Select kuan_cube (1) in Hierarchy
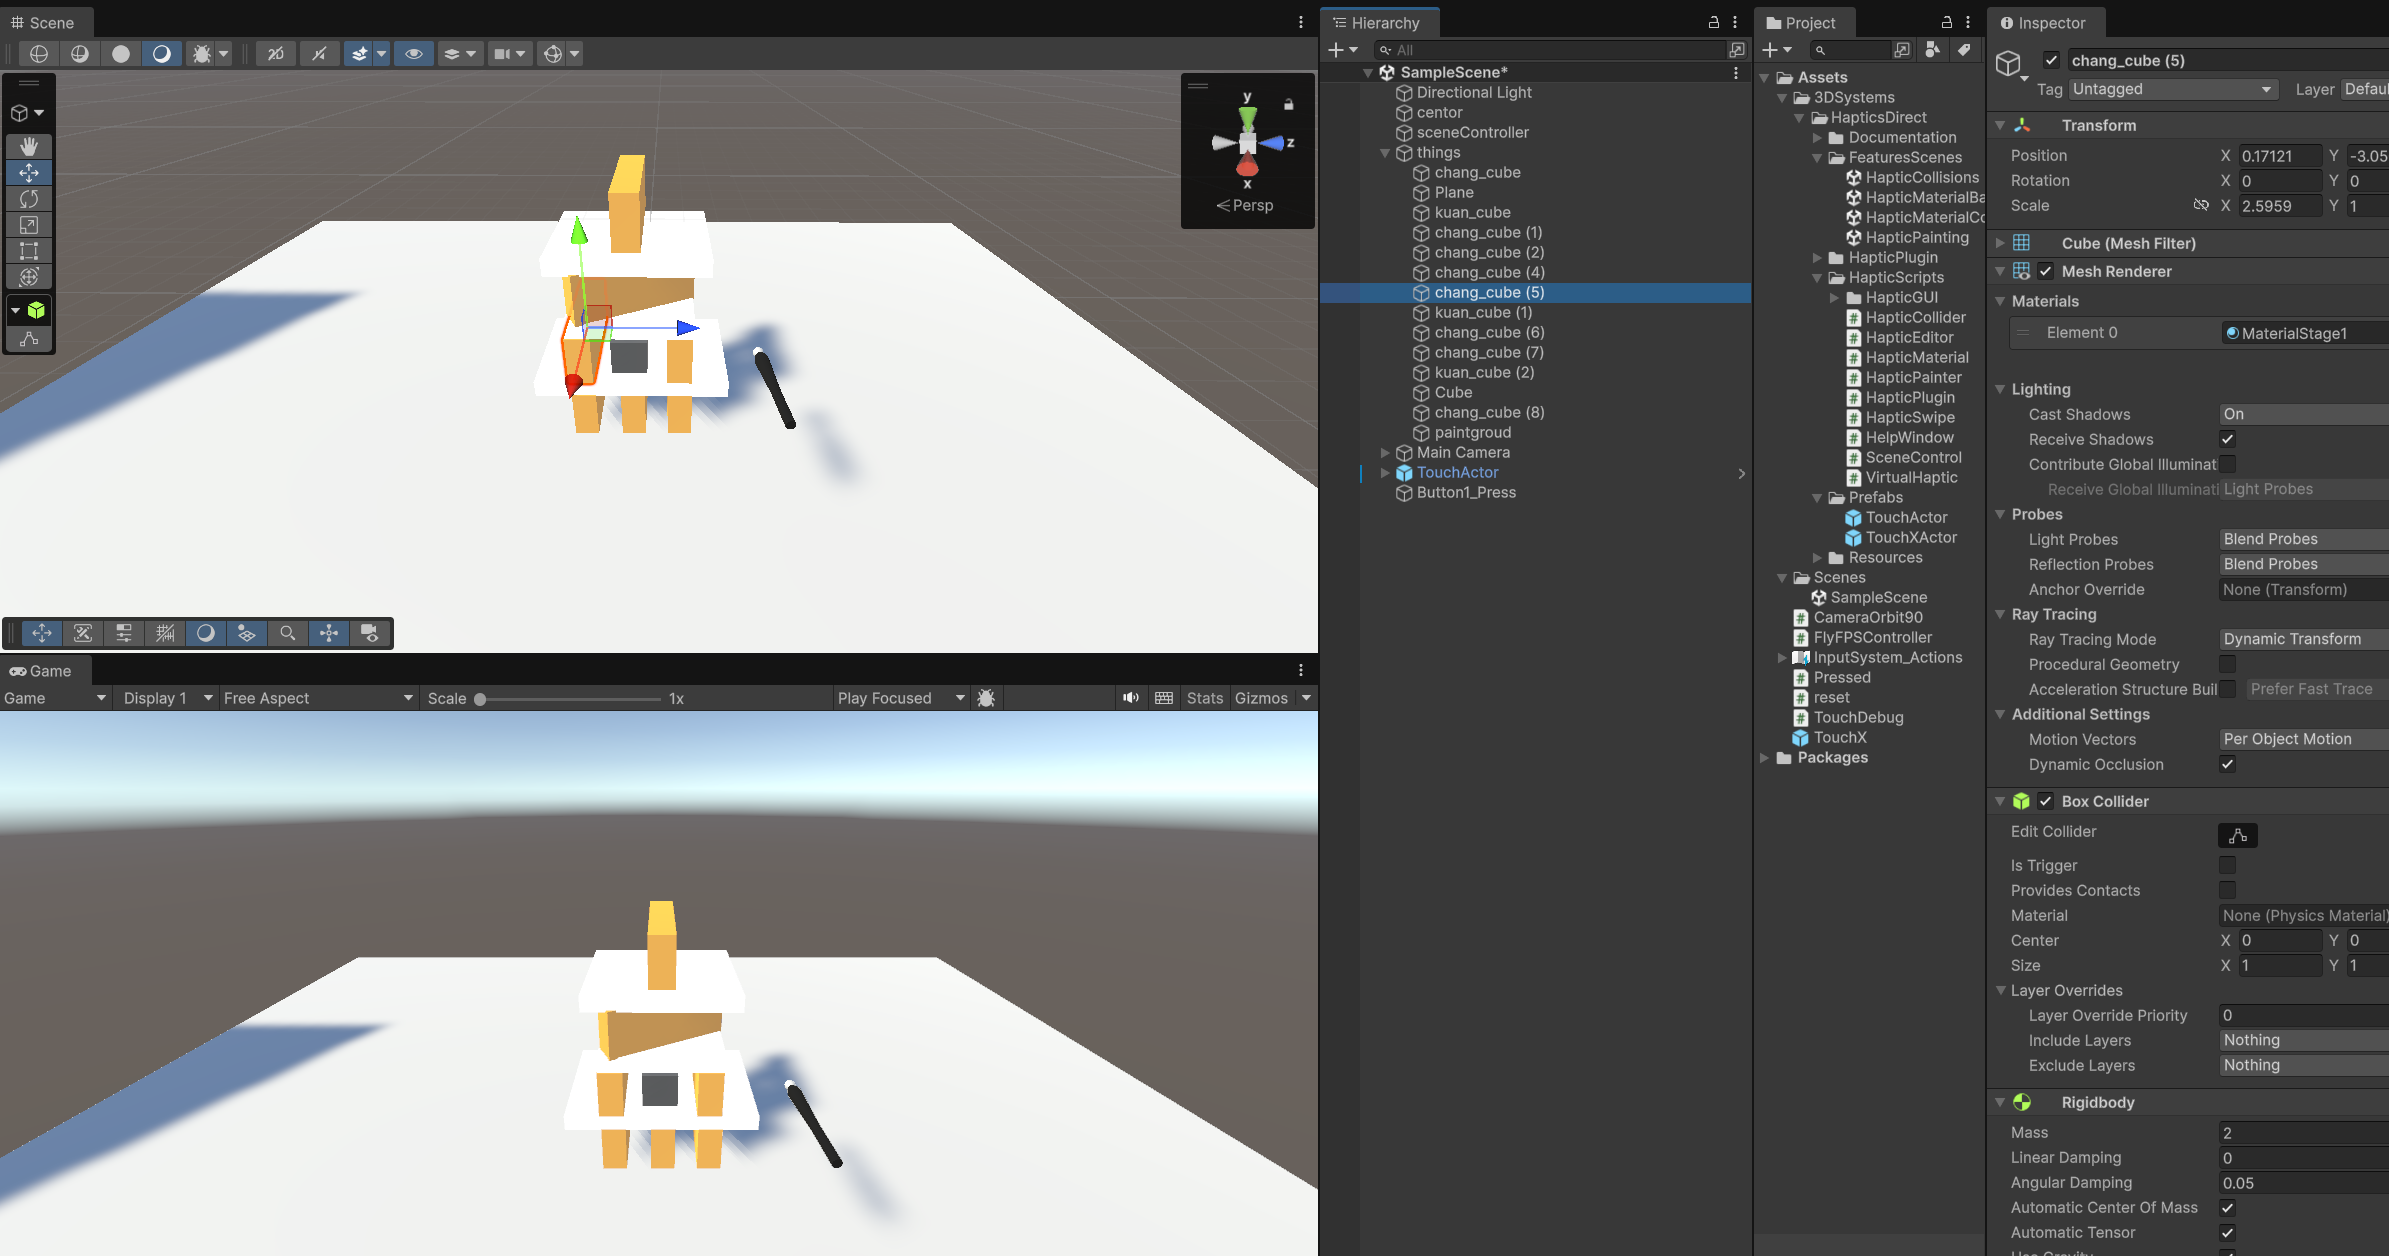 [x=1483, y=312]
